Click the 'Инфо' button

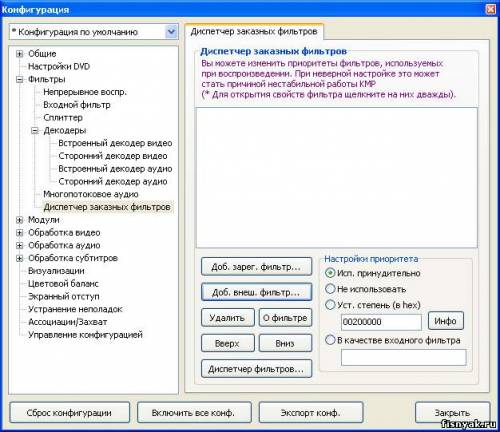tap(445, 321)
